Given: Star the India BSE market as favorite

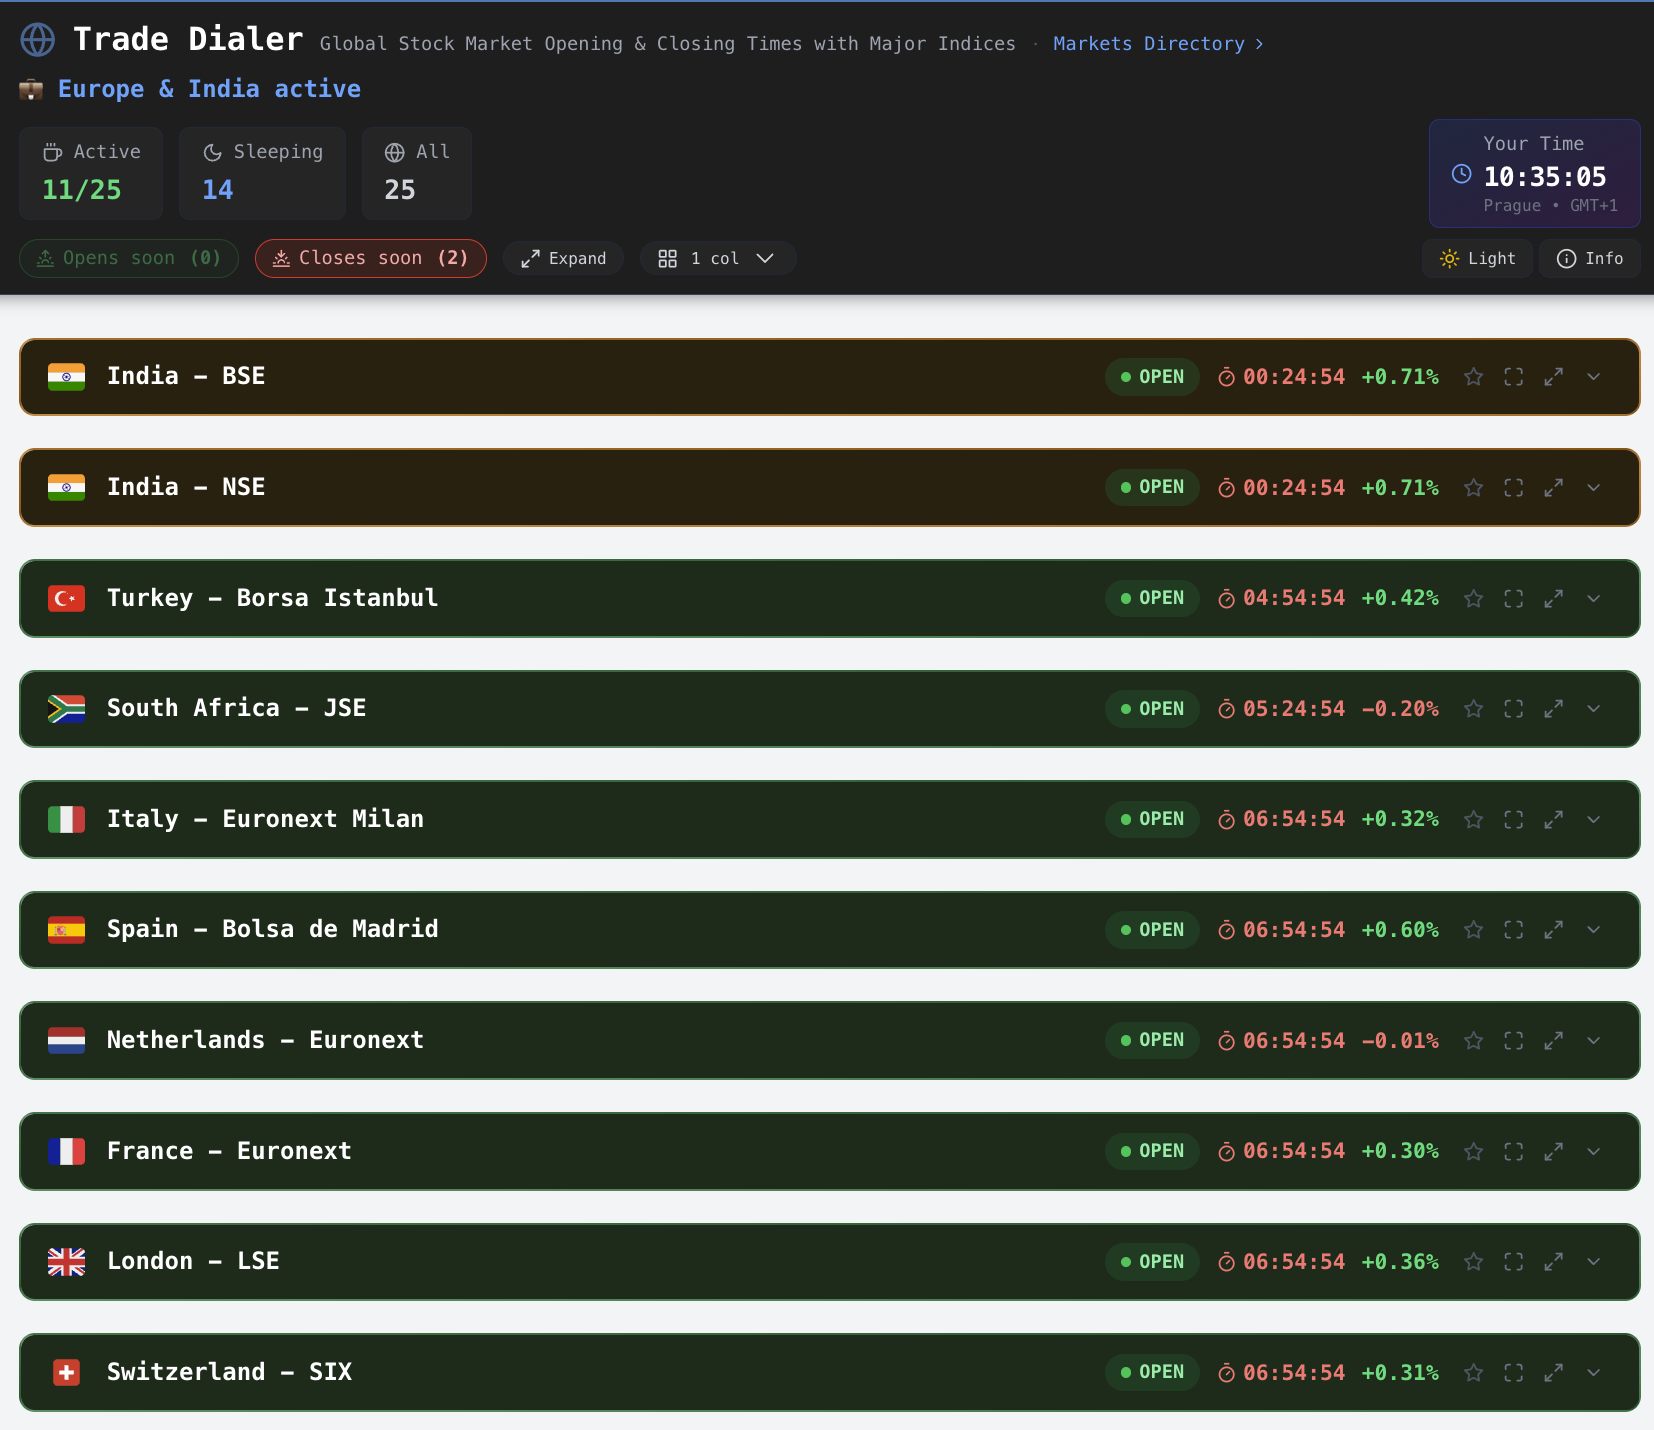Looking at the screenshot, I should pyautogui.click(x=1473, y=377).
